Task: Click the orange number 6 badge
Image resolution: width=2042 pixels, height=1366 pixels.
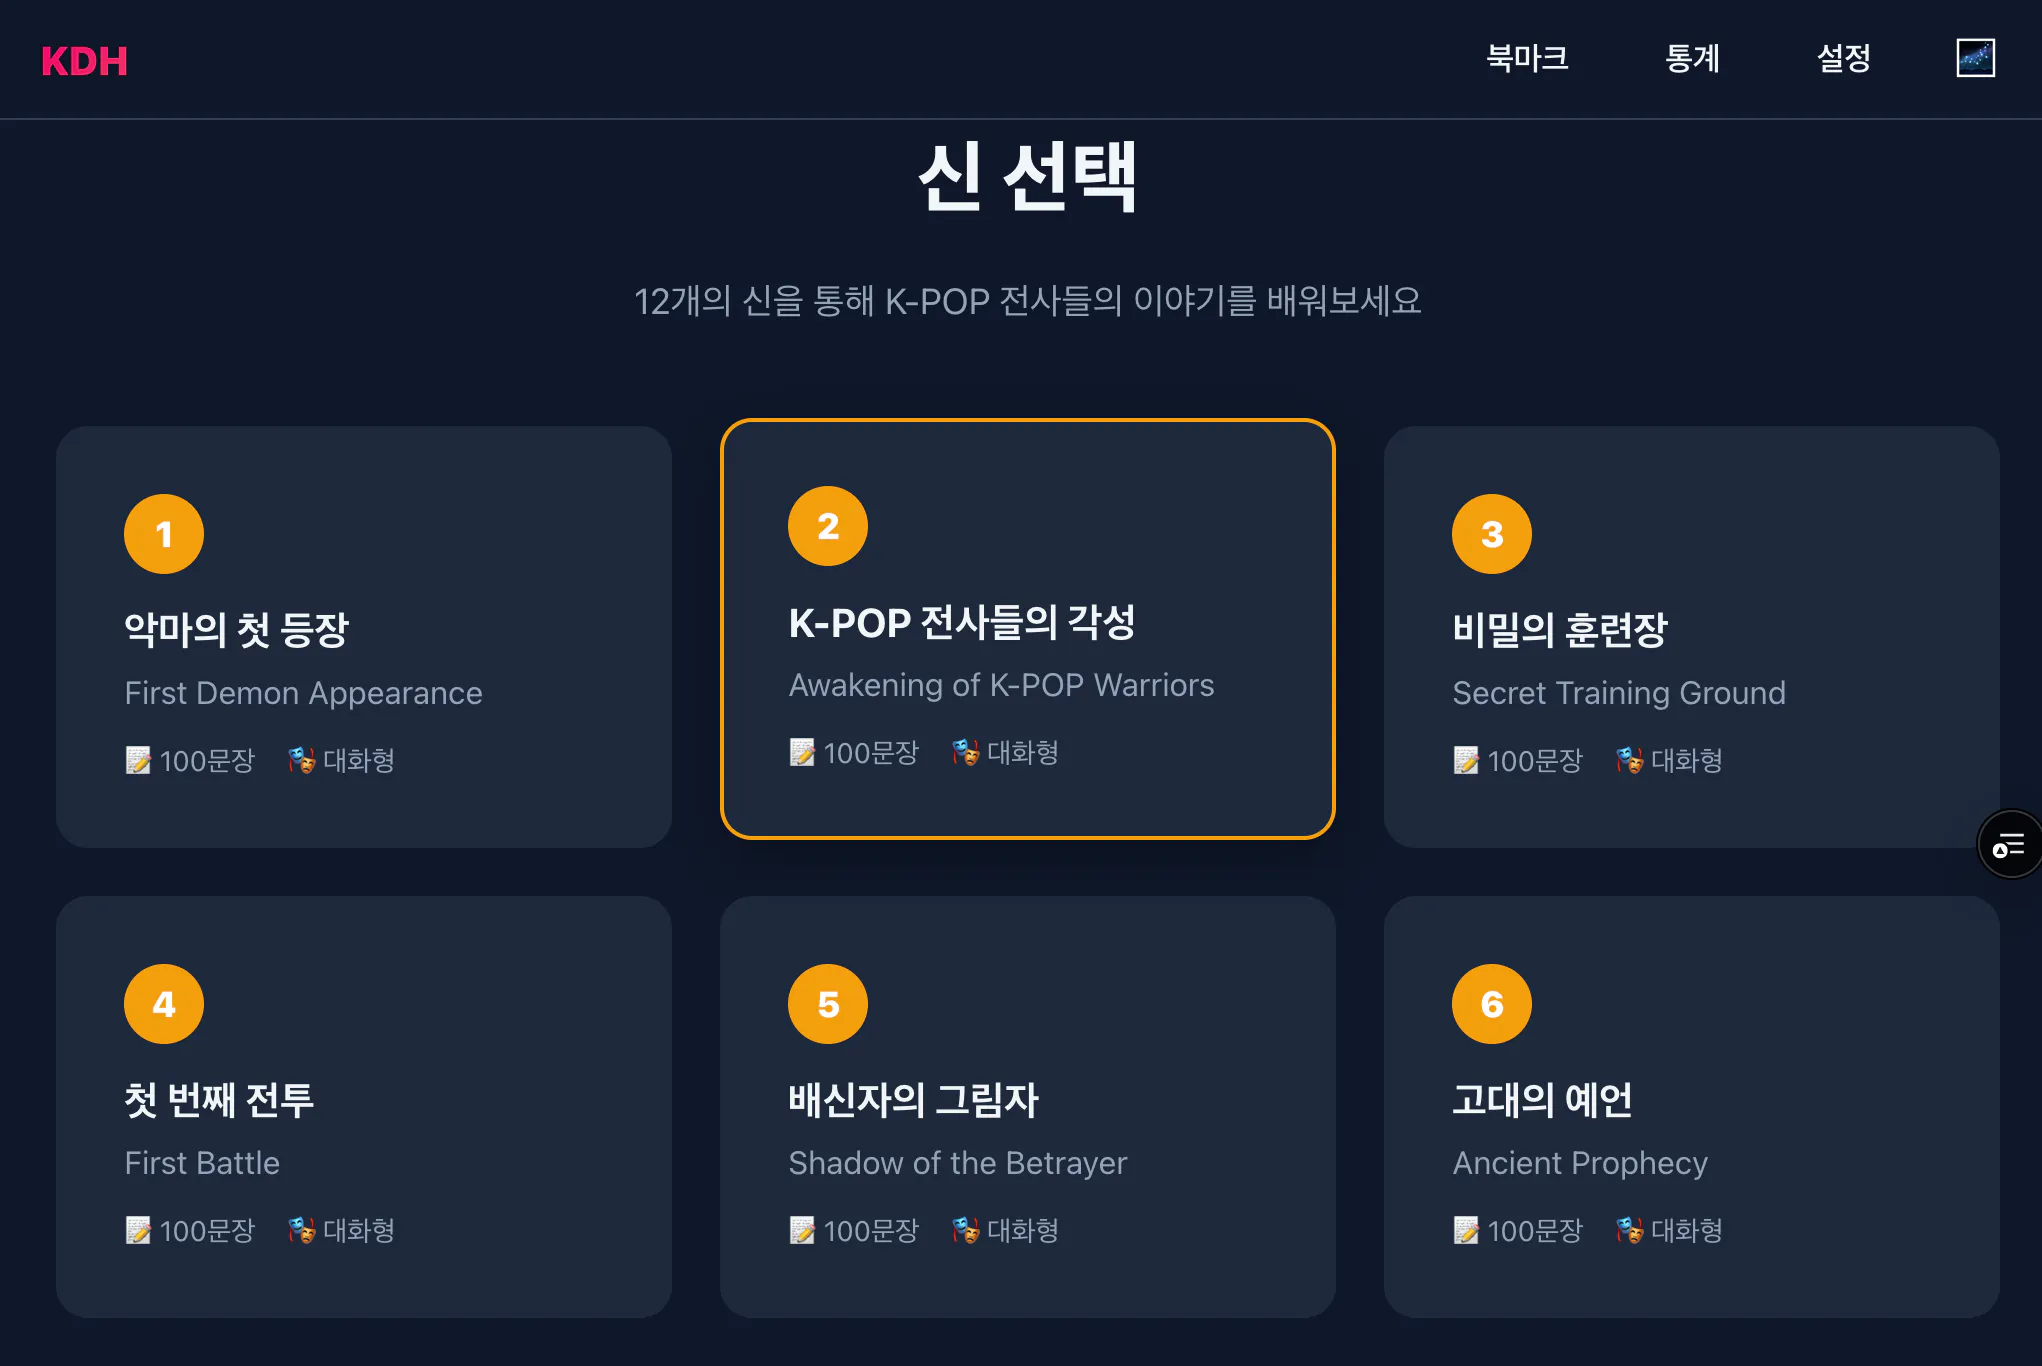Action: (1491, 1003)
